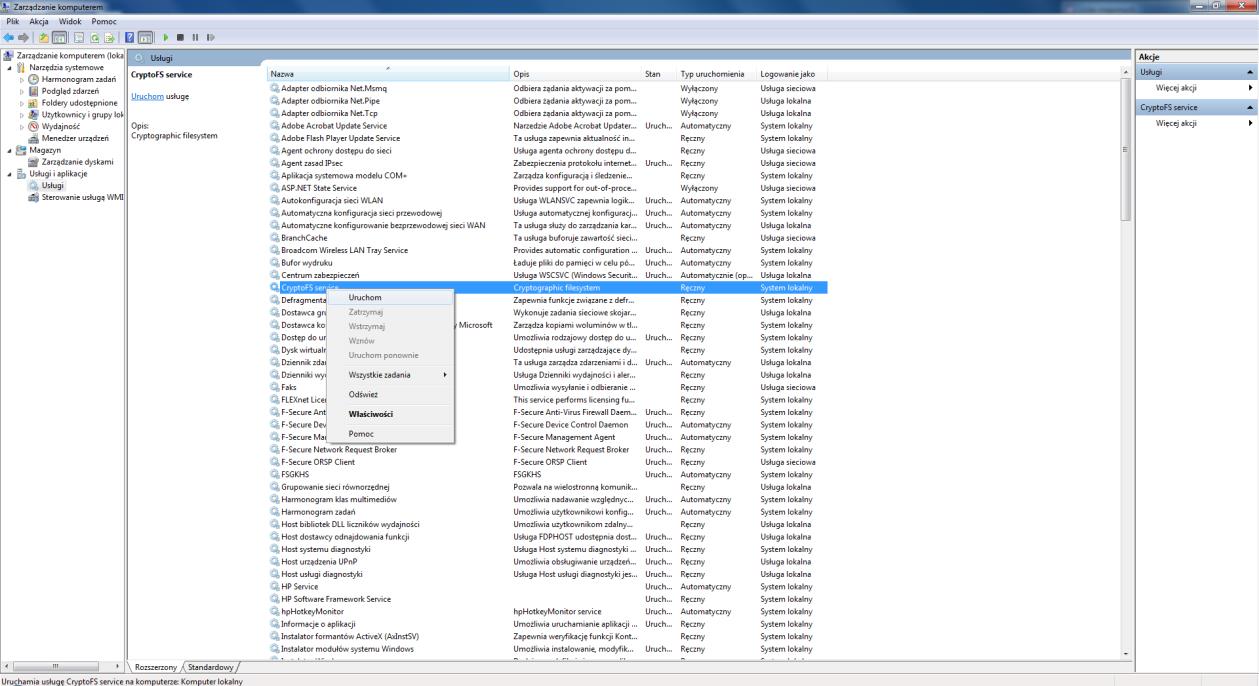Sort by the Logowanie jako column header

792,74
